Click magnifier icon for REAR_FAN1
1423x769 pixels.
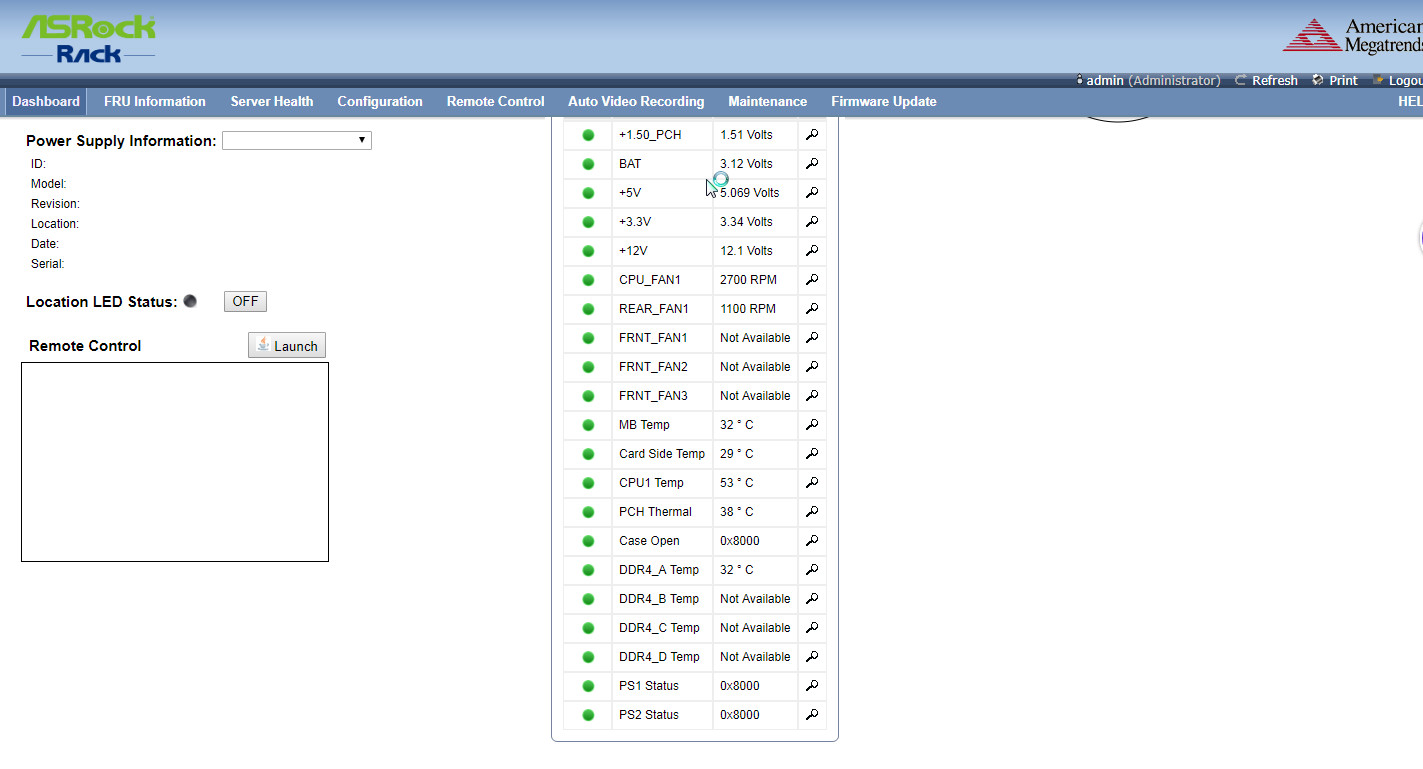(x=812, y=309)
